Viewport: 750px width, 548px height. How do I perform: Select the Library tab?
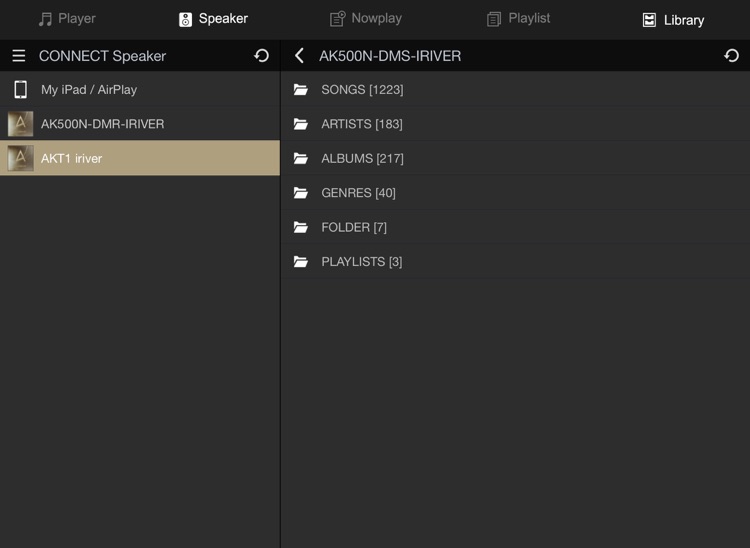click(673, 20)
